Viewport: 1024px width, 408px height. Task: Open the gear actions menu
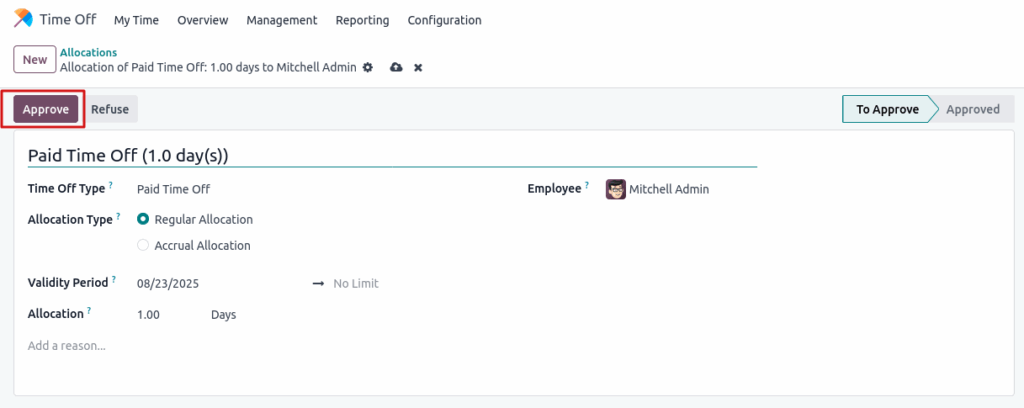(368, 67)
